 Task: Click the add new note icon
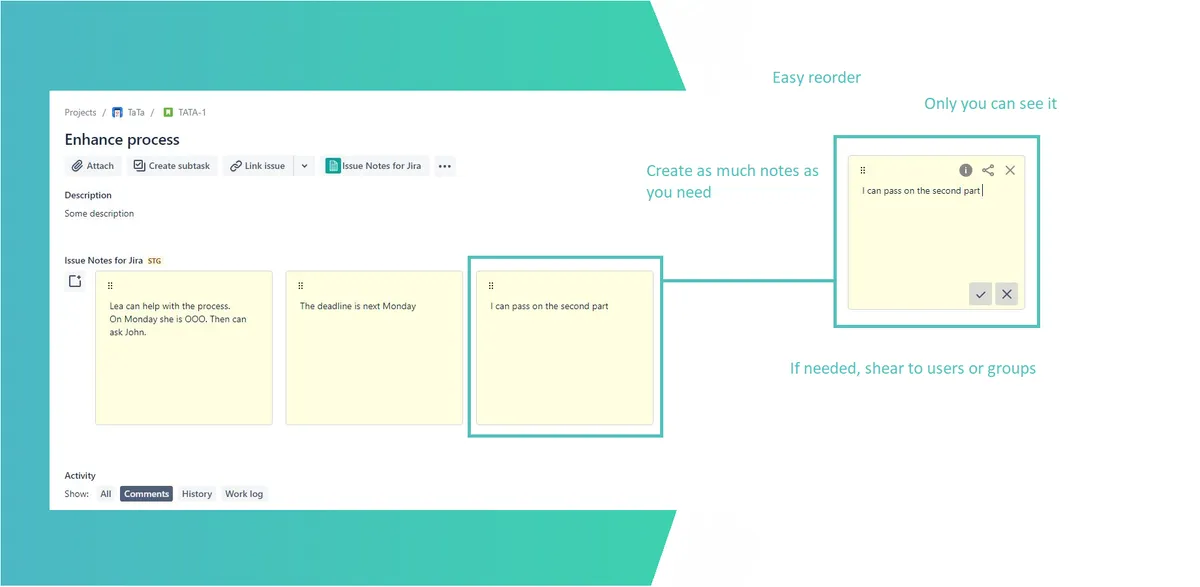75,282
